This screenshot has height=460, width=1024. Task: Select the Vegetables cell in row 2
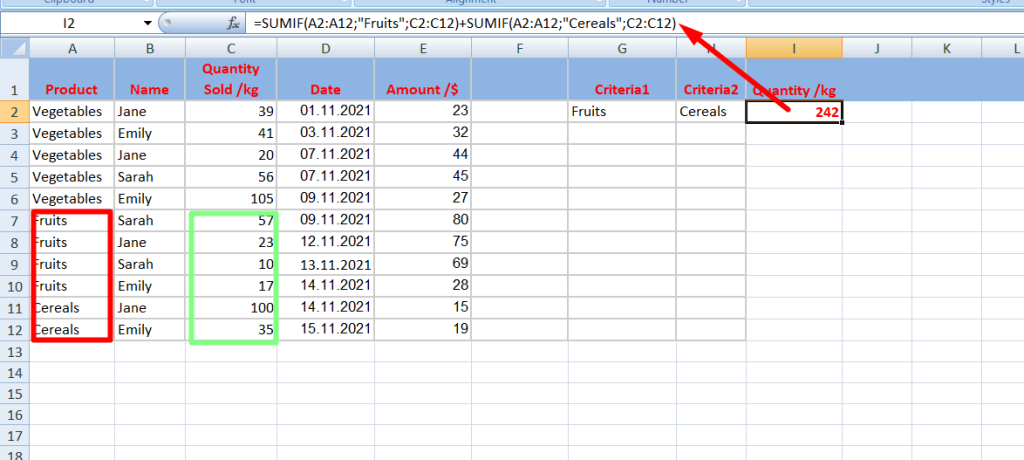pyautogui.click(x=72, y=111)
